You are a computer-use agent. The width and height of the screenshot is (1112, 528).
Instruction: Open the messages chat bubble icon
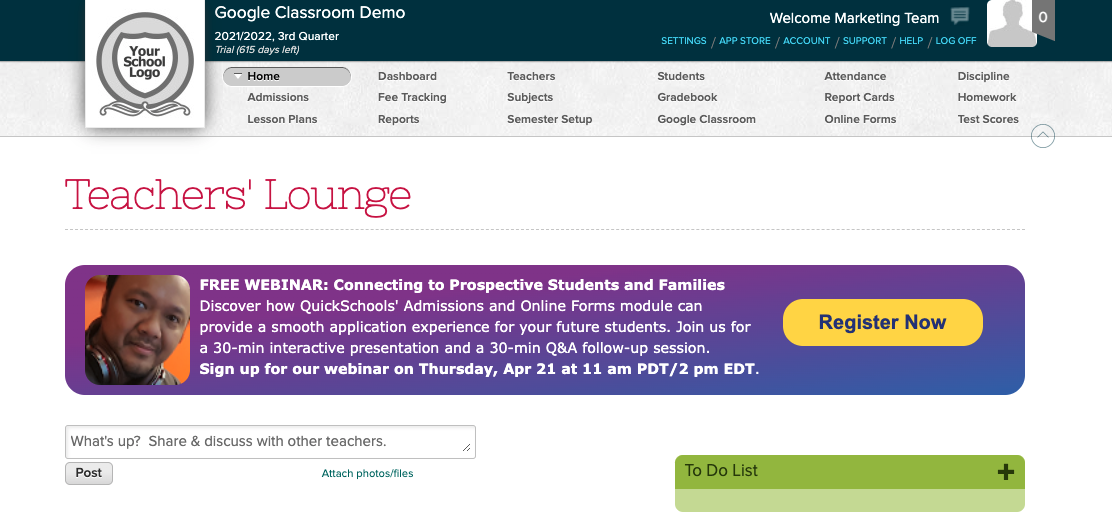click(960, 16)
